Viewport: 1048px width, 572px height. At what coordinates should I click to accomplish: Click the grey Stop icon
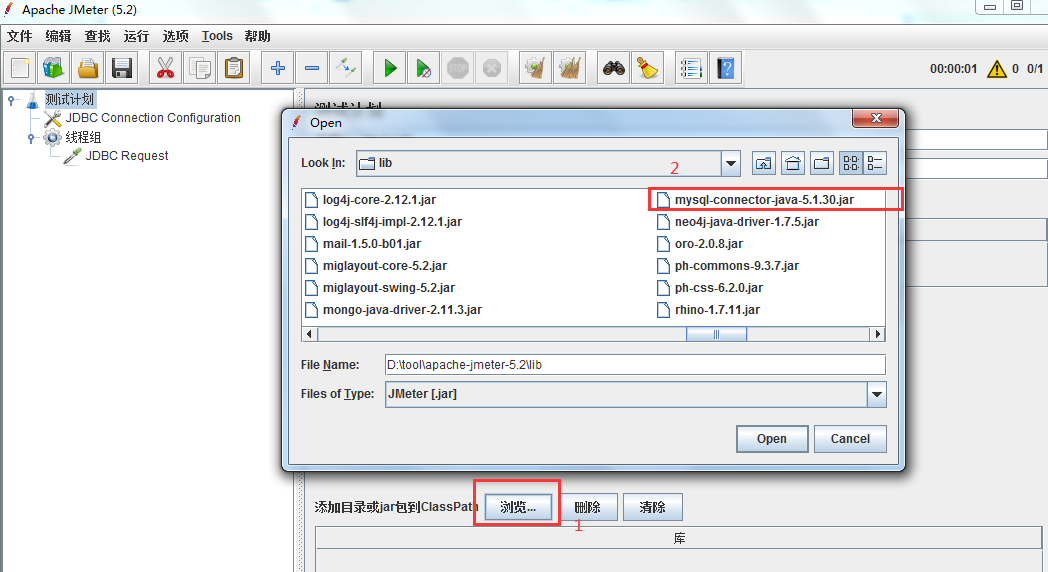click(x=458, y=68)
